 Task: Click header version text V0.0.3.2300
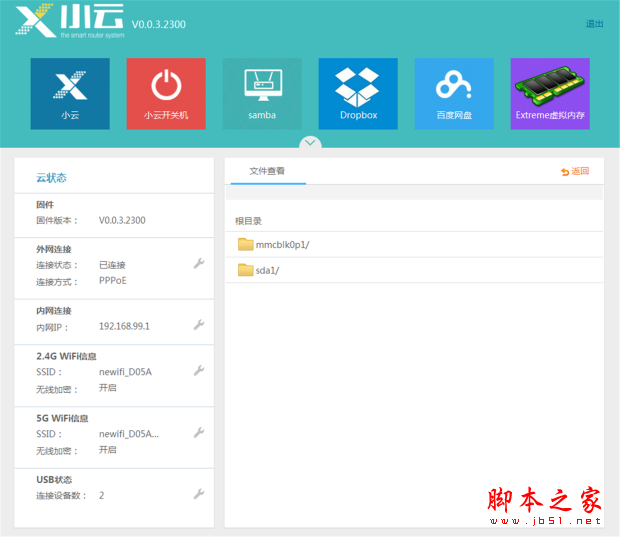pos(159,25)
